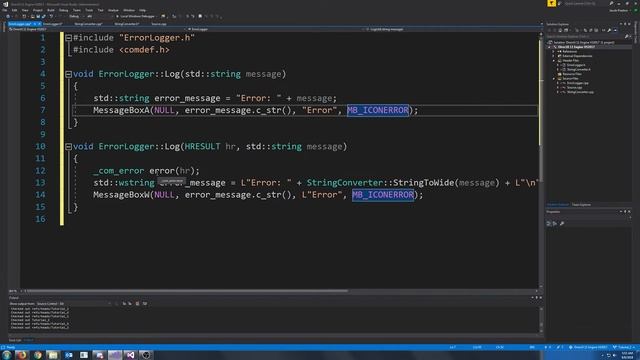Open the Error List tab at bottom

15,340
